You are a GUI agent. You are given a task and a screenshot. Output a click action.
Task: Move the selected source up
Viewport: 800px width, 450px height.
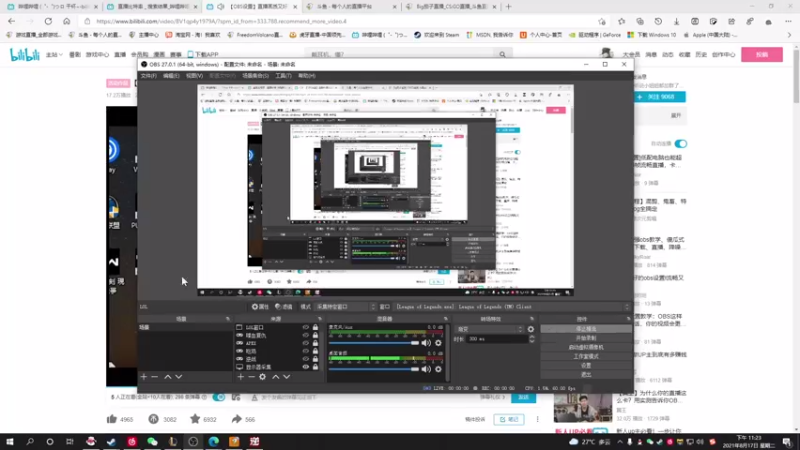point(276,377)
